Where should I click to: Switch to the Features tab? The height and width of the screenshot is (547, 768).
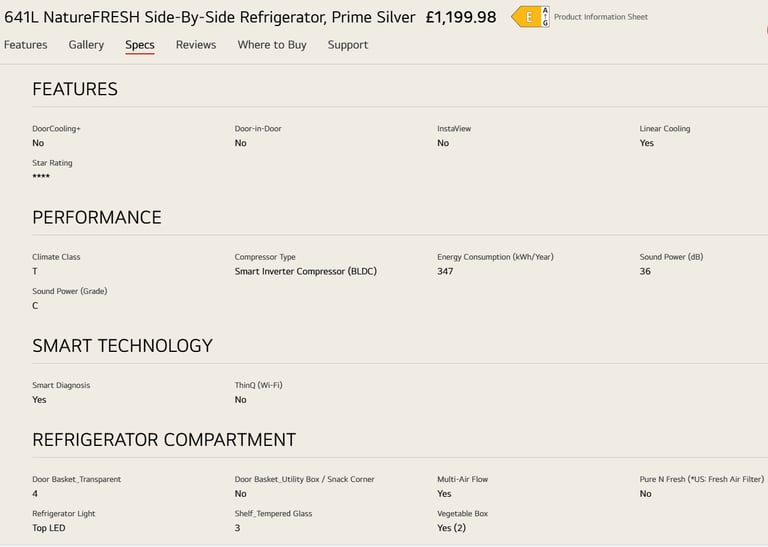tap(25, 45)
